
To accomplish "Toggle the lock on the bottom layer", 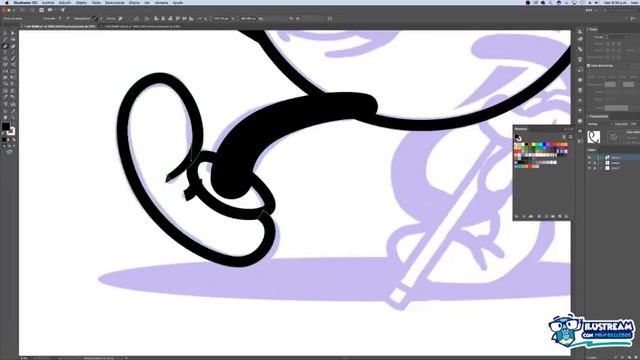I will coord(595,168).
